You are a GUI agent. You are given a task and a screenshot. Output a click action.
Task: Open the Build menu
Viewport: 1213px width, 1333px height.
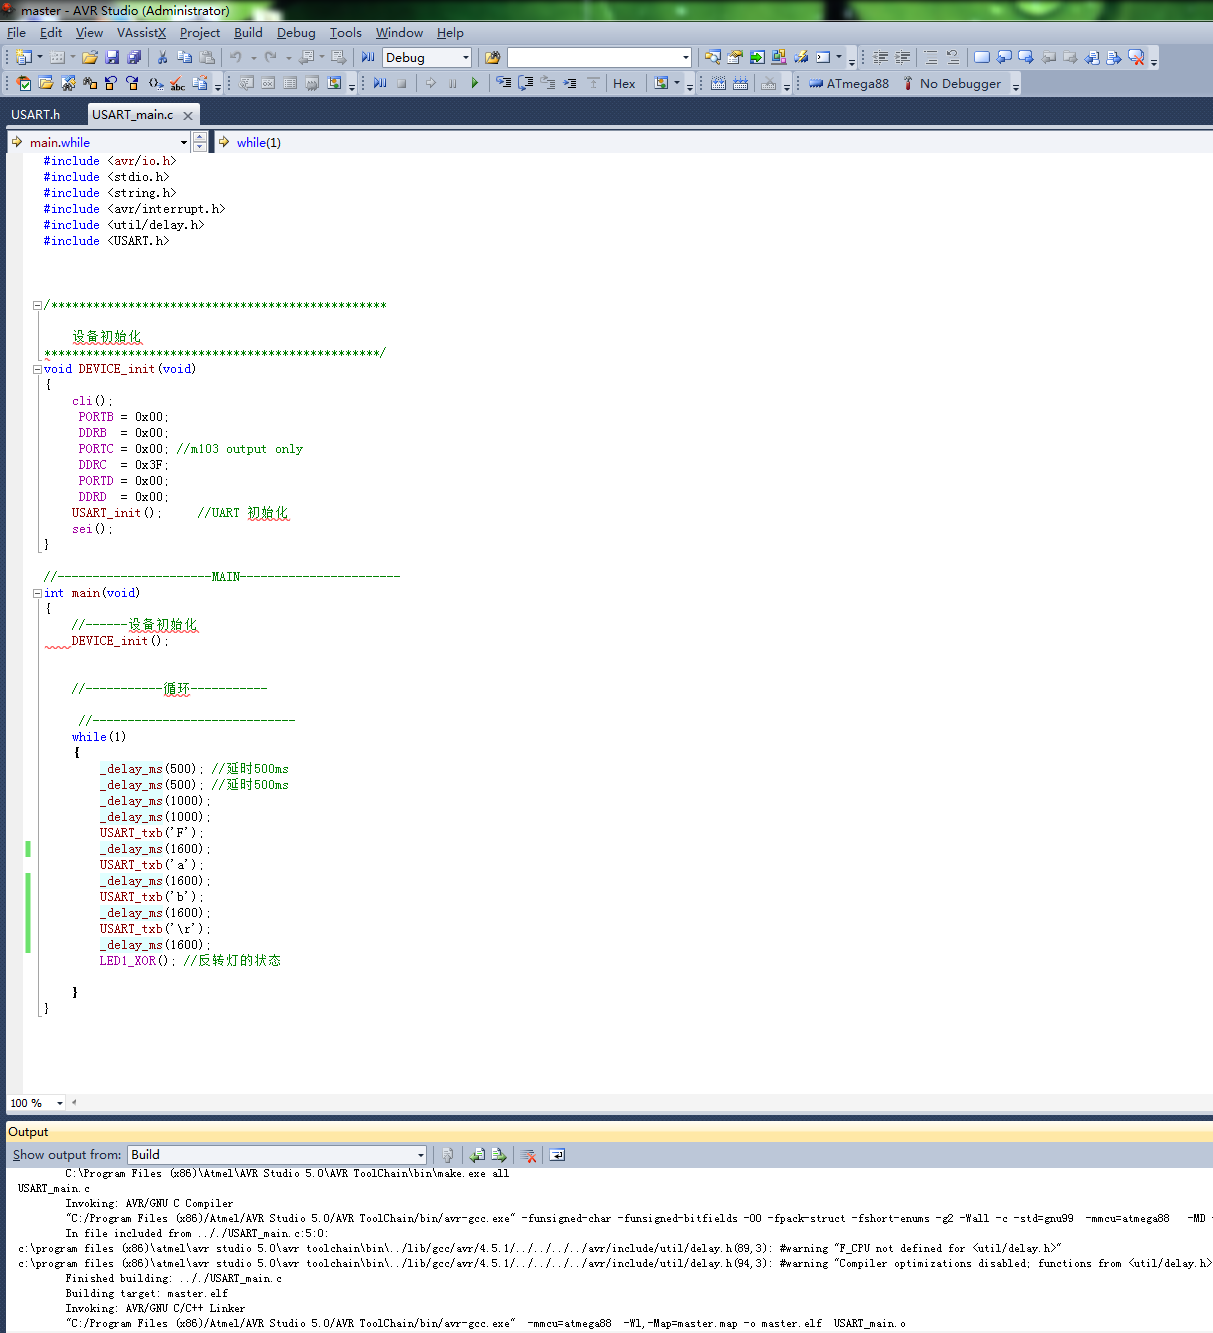(x=248, y=33)
